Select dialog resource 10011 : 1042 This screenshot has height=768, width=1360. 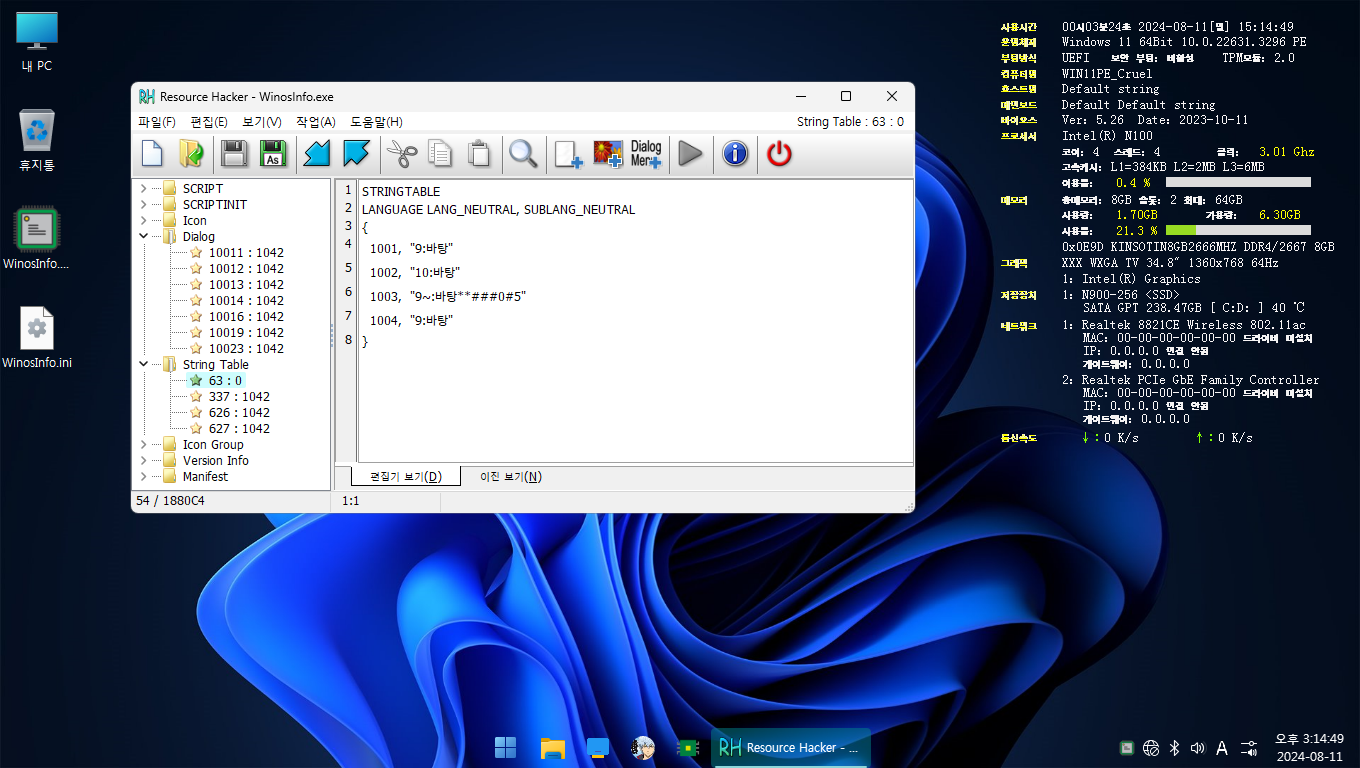pos(246,253)
